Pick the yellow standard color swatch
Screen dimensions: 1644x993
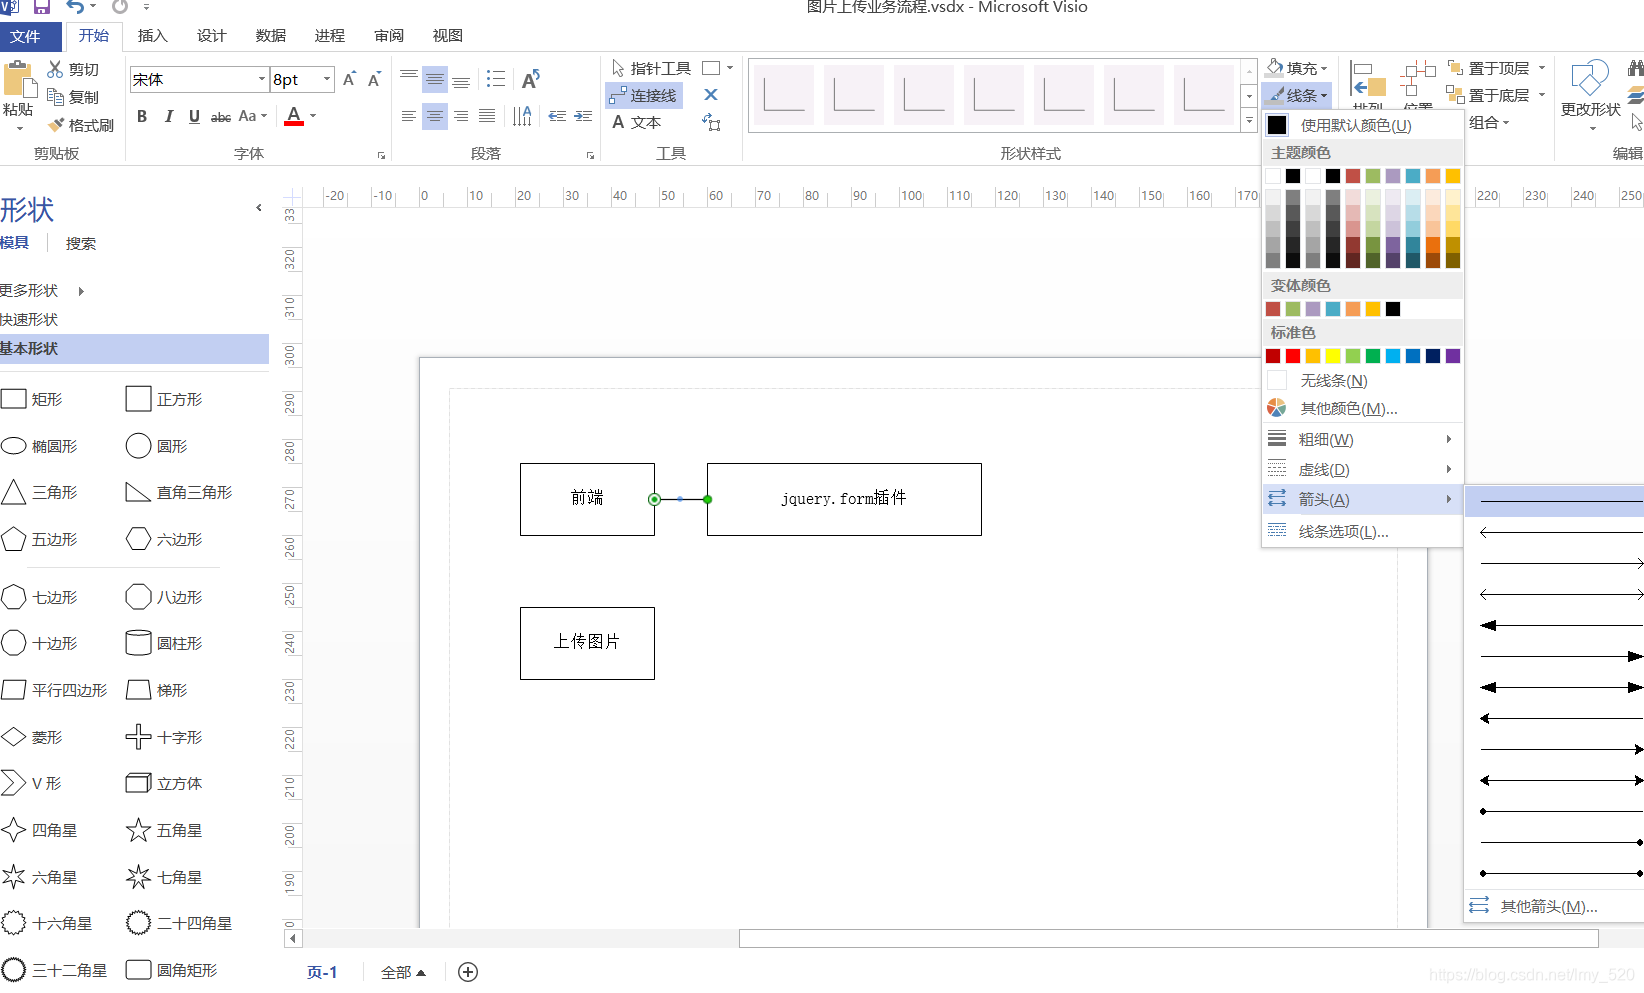[x=1333, y=356]
